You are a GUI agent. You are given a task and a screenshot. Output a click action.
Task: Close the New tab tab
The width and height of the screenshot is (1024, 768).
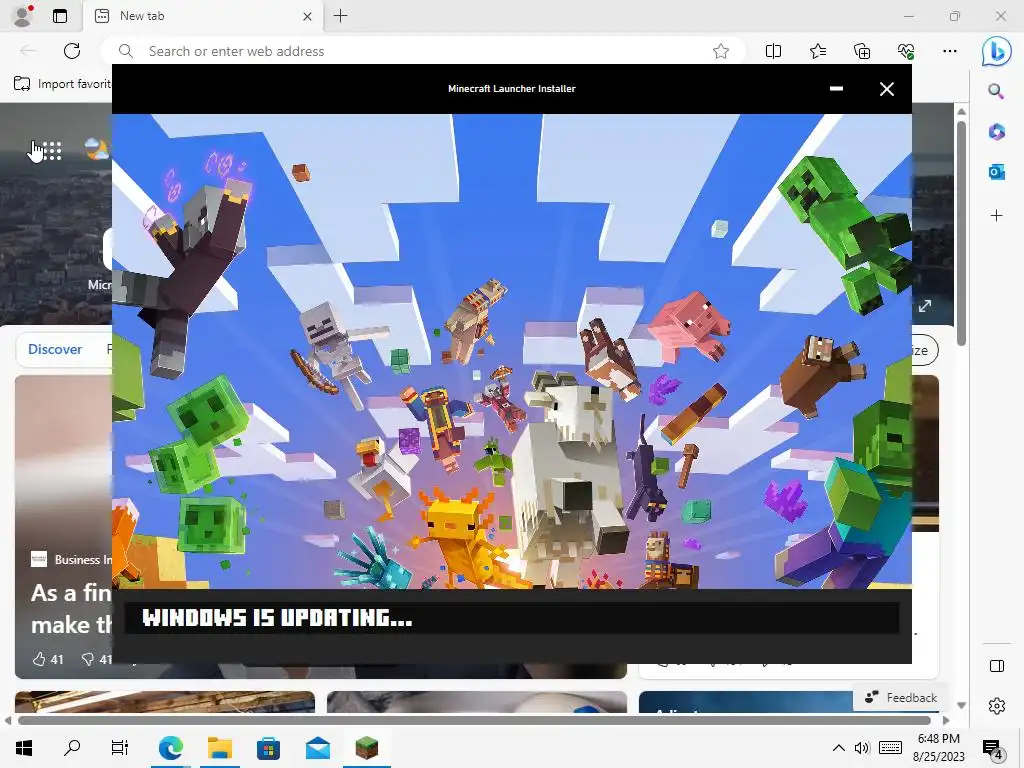coord(308,16)
